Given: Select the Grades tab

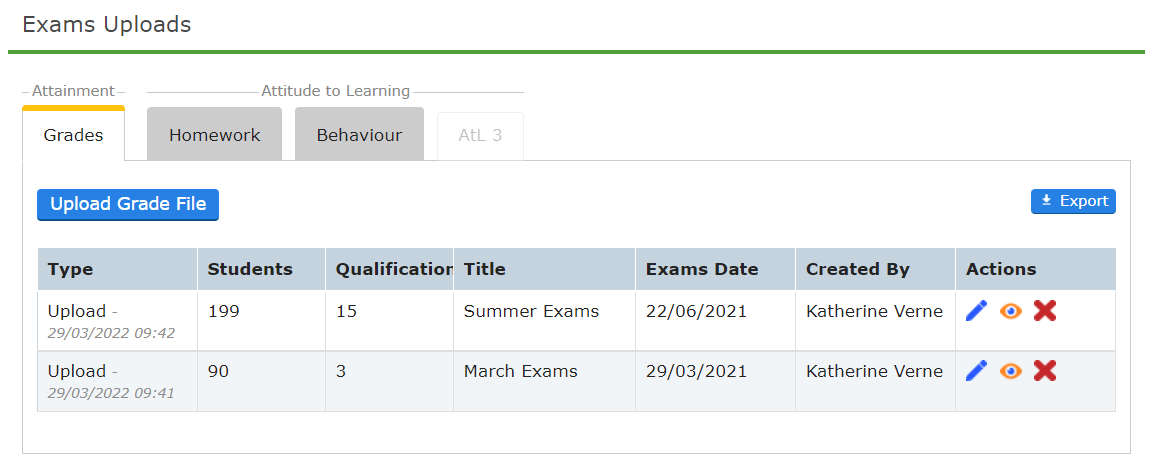Looking at the screenshot, I should (73, 135).
